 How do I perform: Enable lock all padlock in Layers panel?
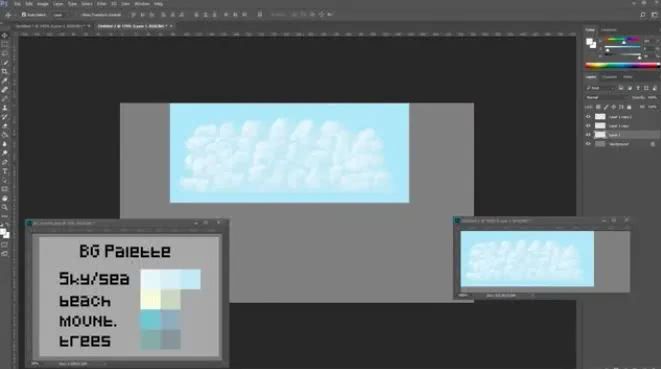pyautogui.click(x=629, y=107)
